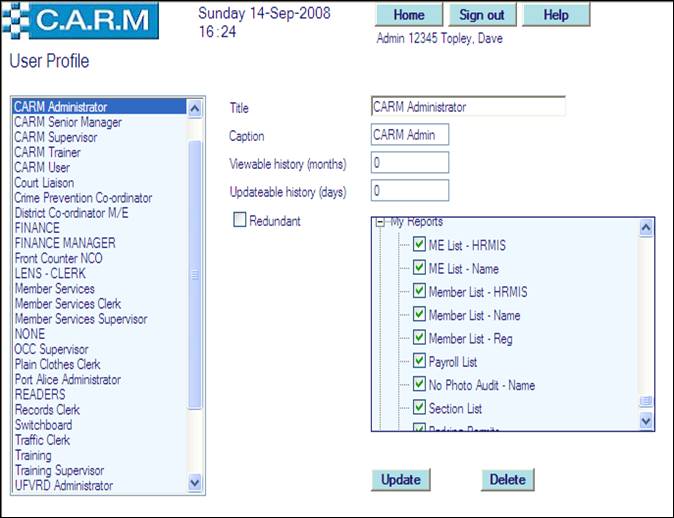Viewport: 674px width, 518px height.
Task: Click reports tree scroll down arrow
Action: tap(645, 421)
